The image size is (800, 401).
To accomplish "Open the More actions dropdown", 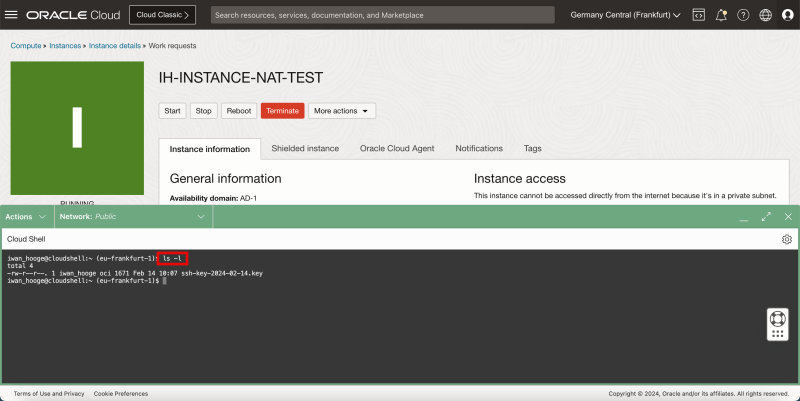I will pos(342,111).
